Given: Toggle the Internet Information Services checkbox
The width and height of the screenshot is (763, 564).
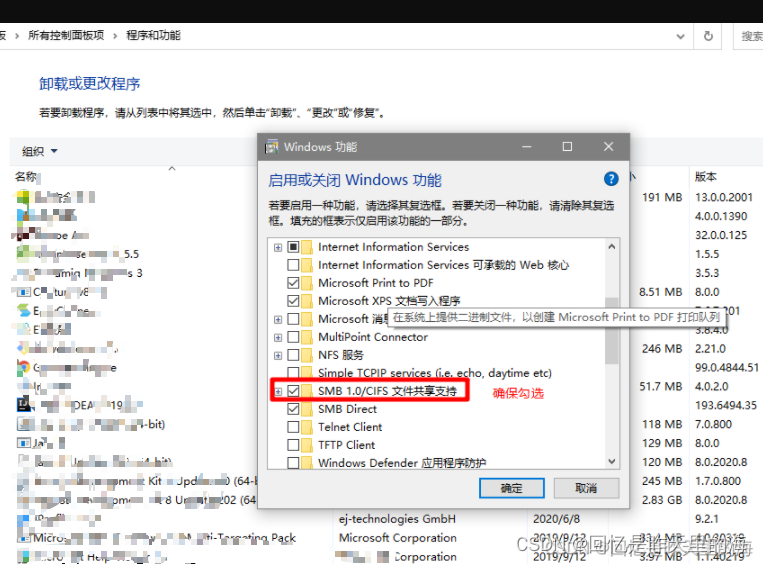Looking at the screenshot, I should 293,247.
